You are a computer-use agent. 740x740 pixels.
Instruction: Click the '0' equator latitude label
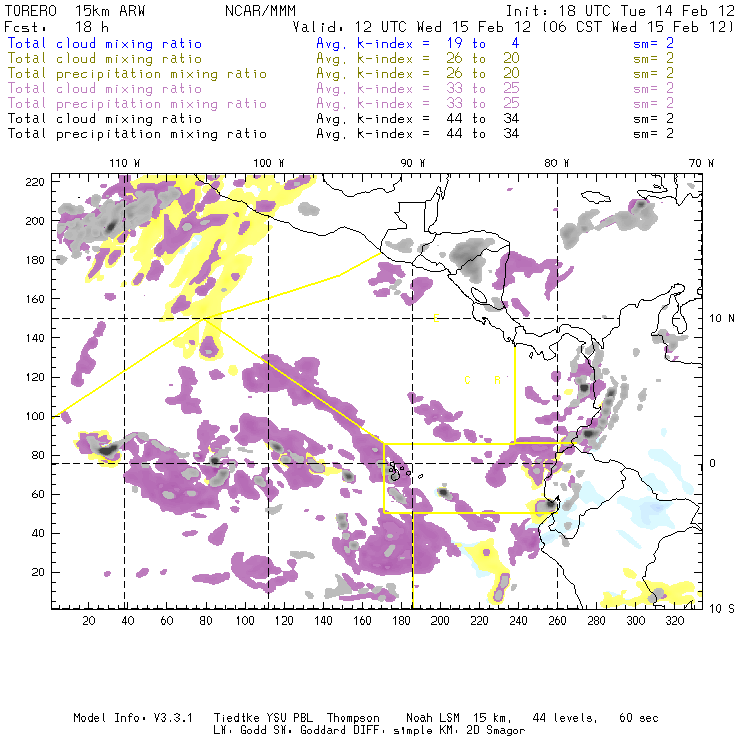click(x=713, y=463)
